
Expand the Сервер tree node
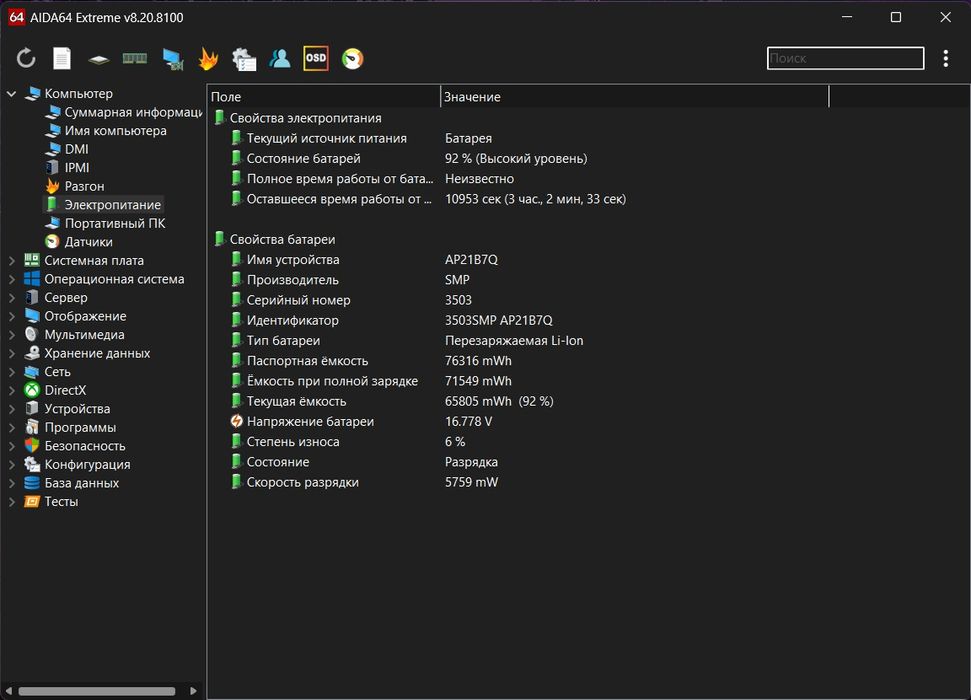pos(11,298)
